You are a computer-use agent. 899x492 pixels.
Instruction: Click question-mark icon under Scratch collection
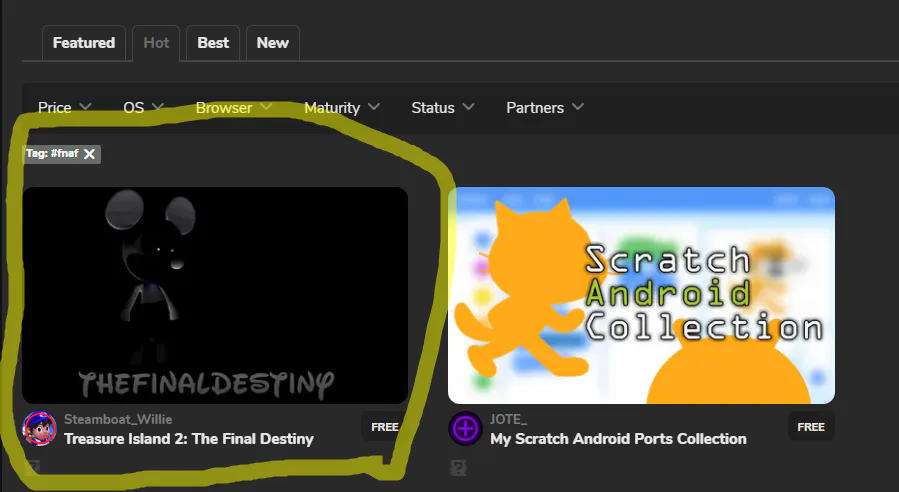click(458, 468)
